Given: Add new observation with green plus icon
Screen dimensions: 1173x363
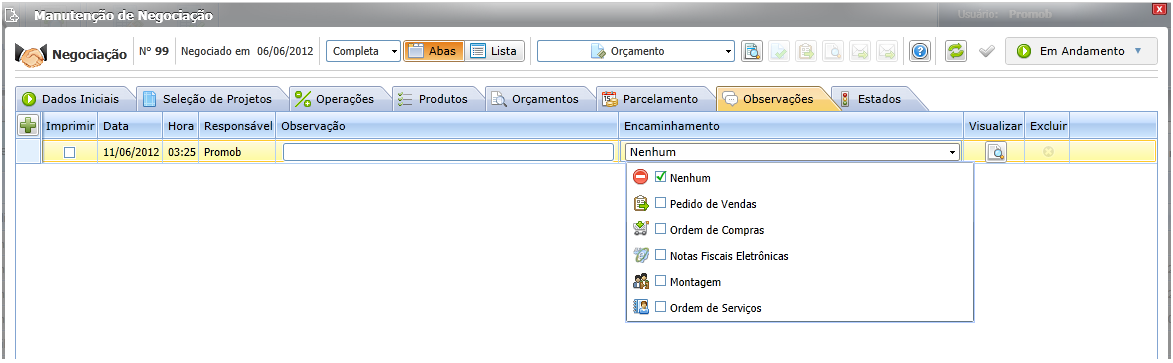Looking at the screenshot, I should 28,126.
